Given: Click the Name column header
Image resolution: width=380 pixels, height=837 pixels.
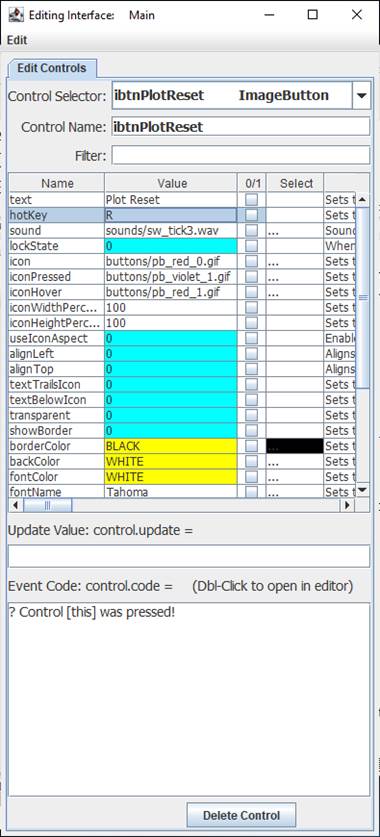Looking at the screenshot, I should click(x=57, y=183).
